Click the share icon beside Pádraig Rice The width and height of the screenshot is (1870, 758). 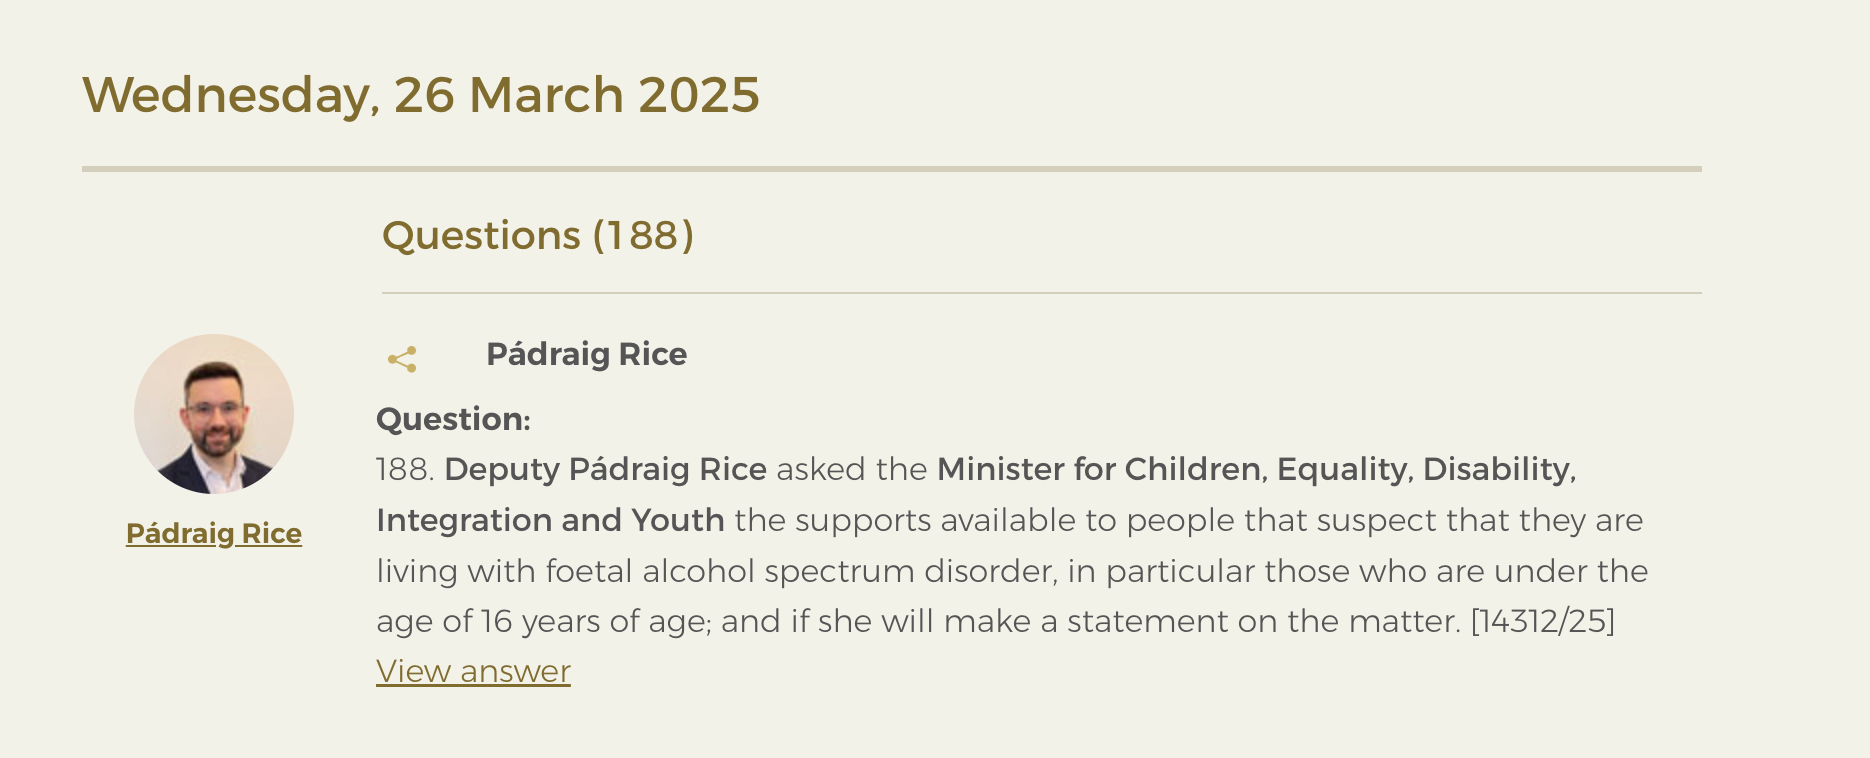pyautogui.click(x=402, y=359)
